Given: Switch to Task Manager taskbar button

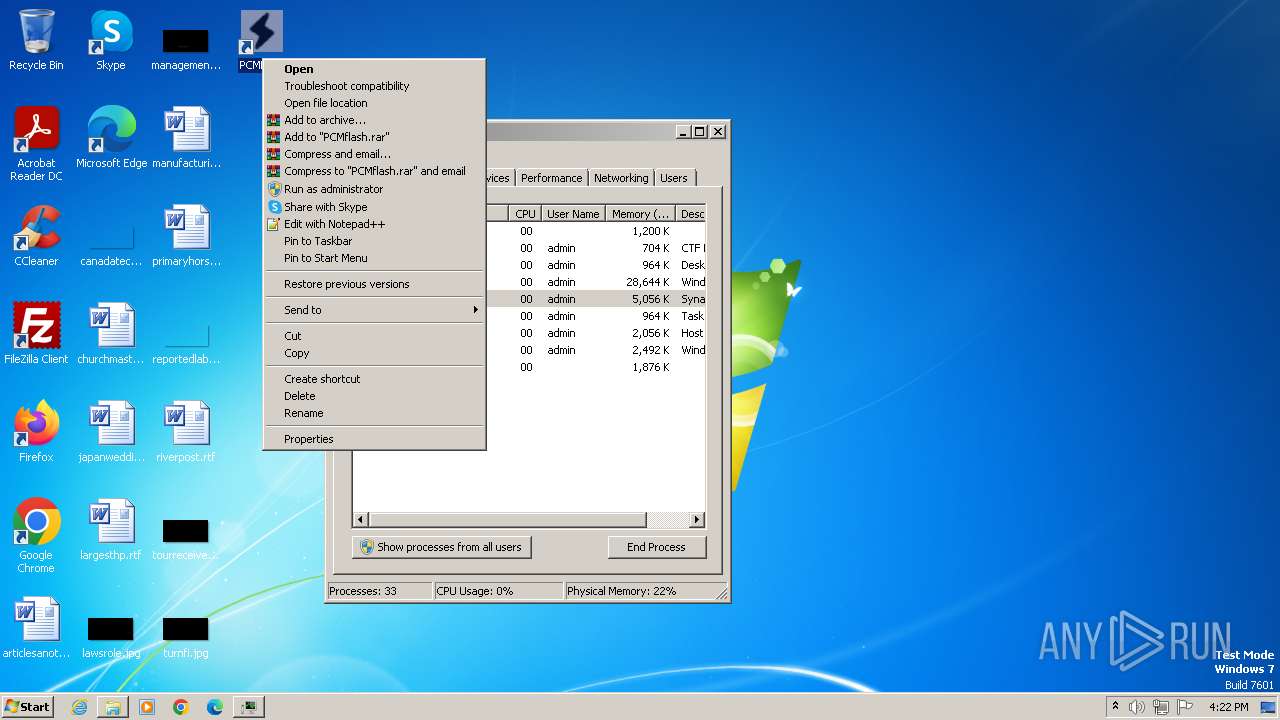Looking at the screenshot, I should tap(249, 707).
